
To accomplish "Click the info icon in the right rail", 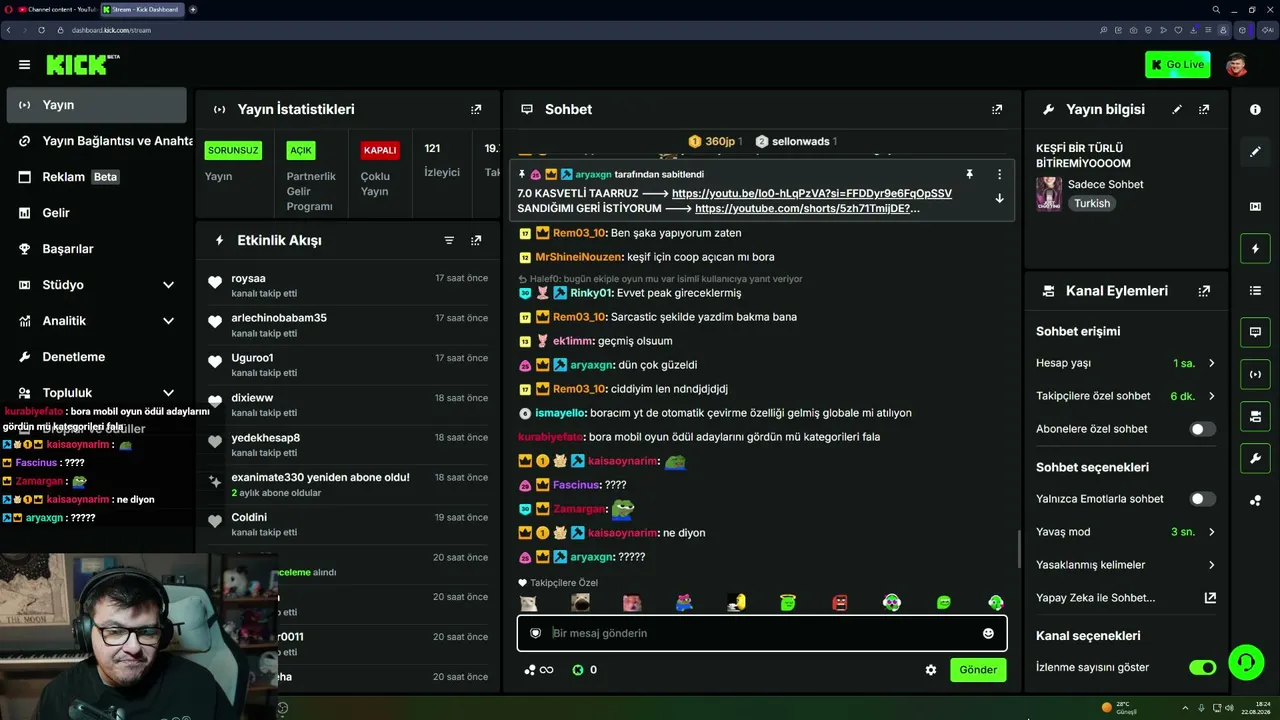I will pos(1255,109).
